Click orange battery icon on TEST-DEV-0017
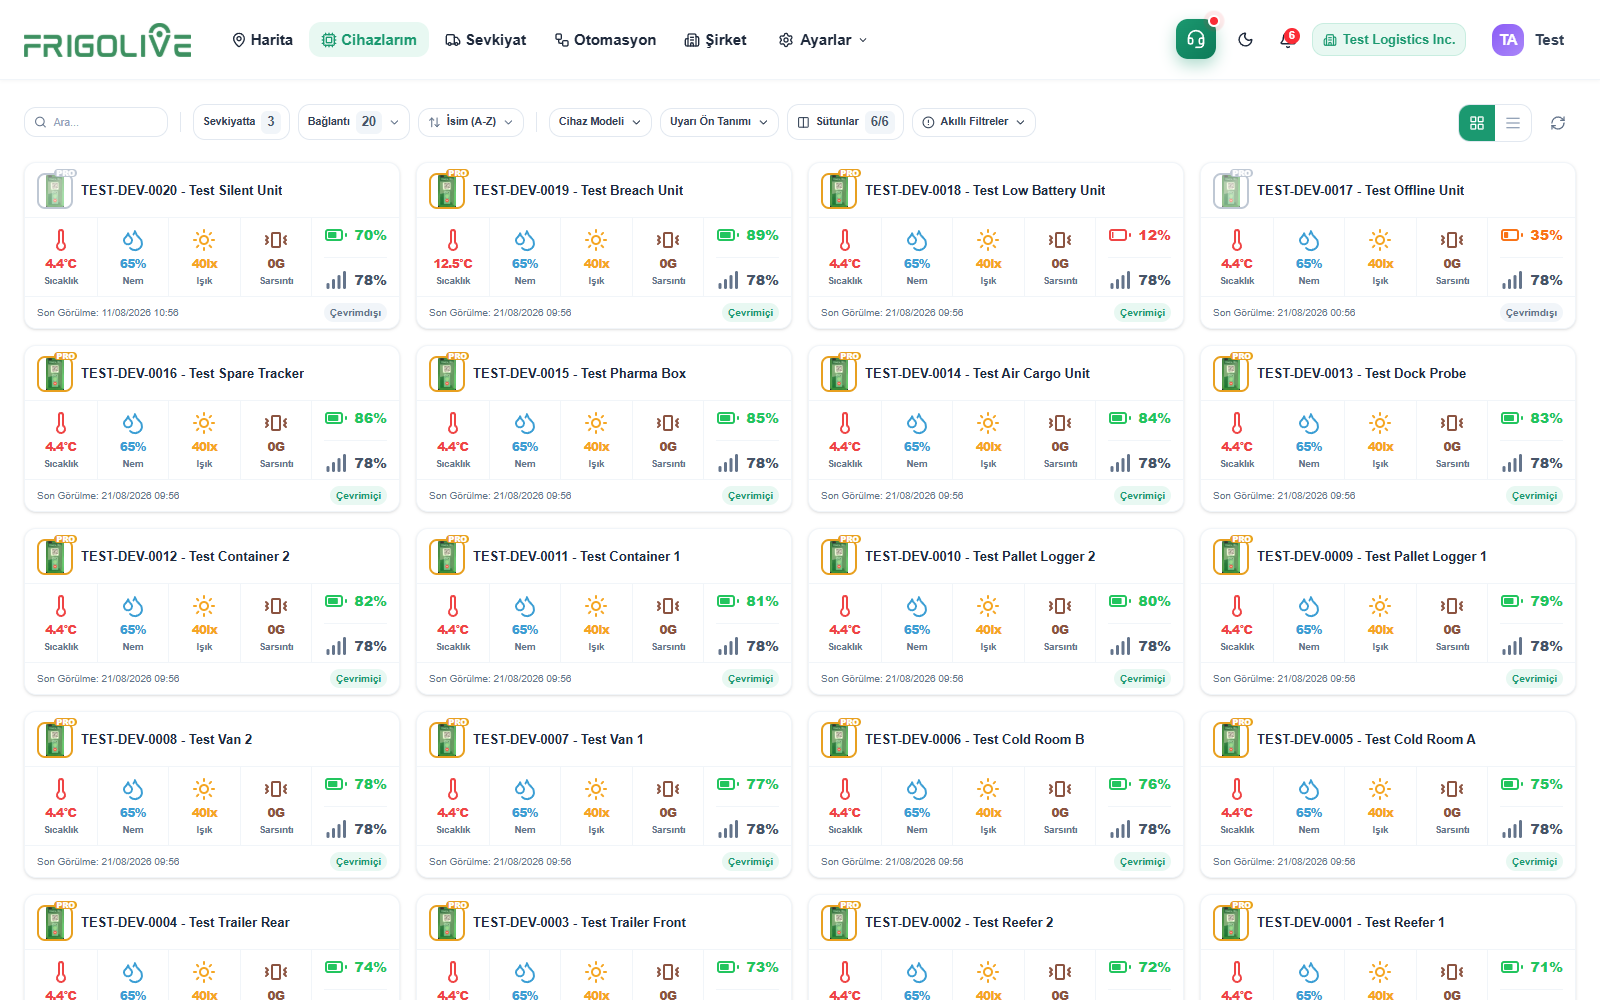 point(1511,235)
